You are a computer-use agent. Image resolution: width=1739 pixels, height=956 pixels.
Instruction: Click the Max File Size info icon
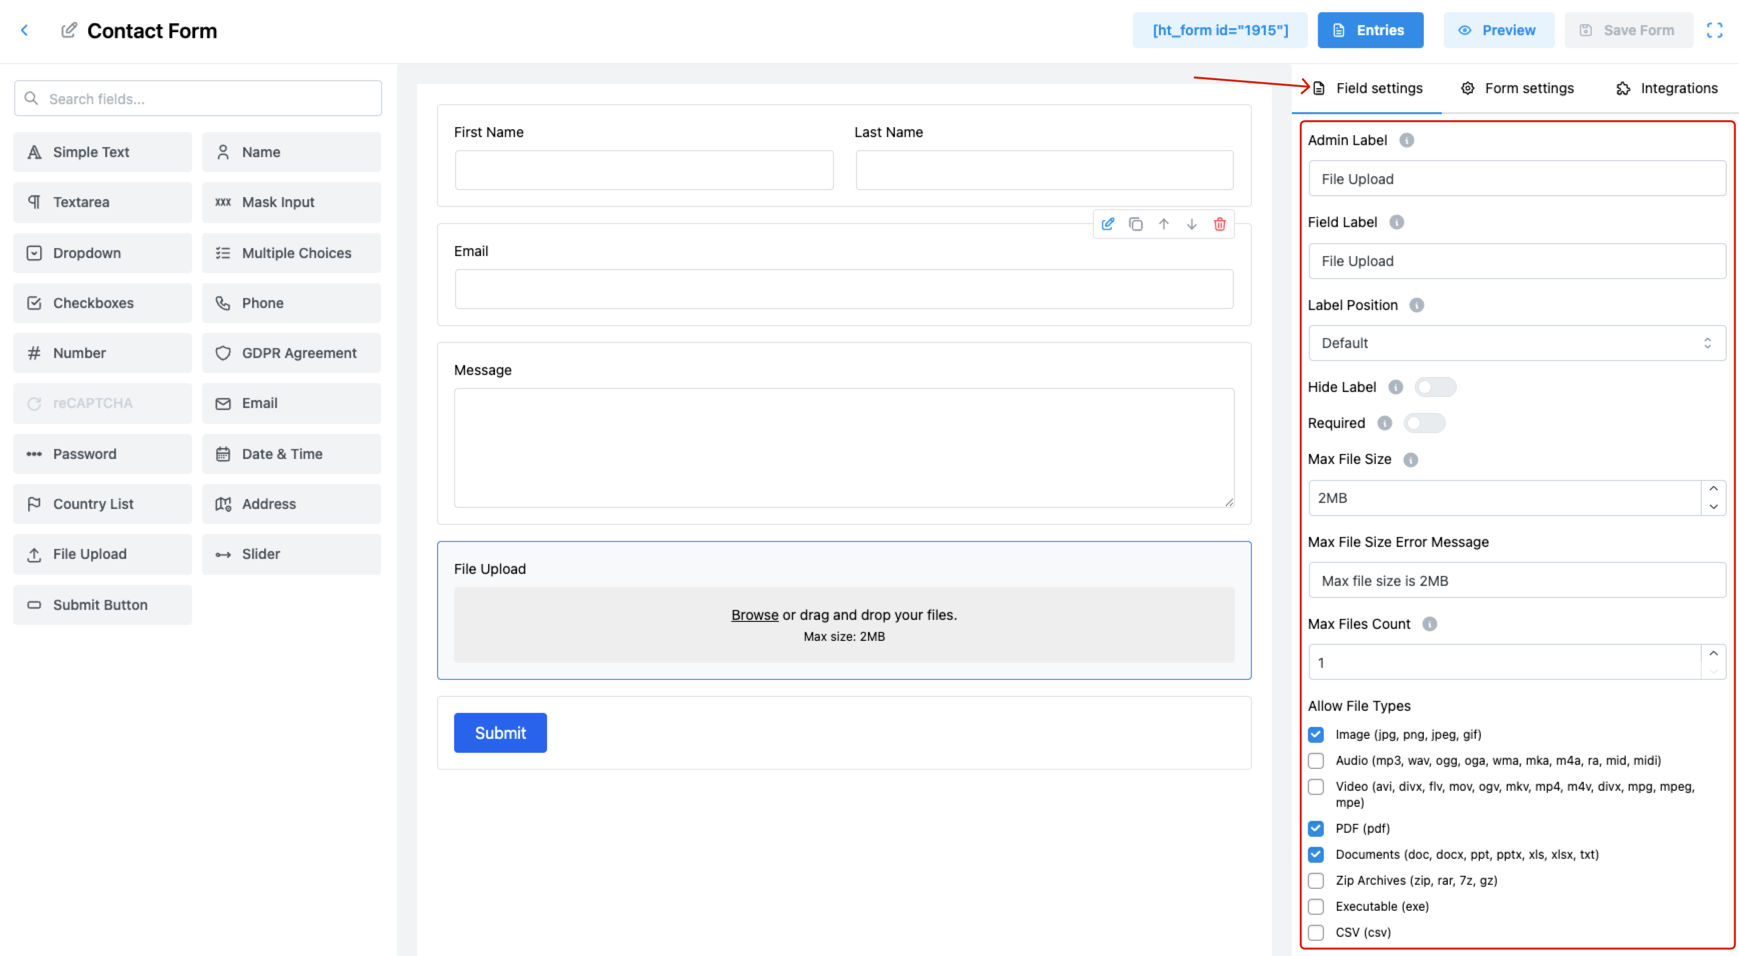[x=1411, y=459]
